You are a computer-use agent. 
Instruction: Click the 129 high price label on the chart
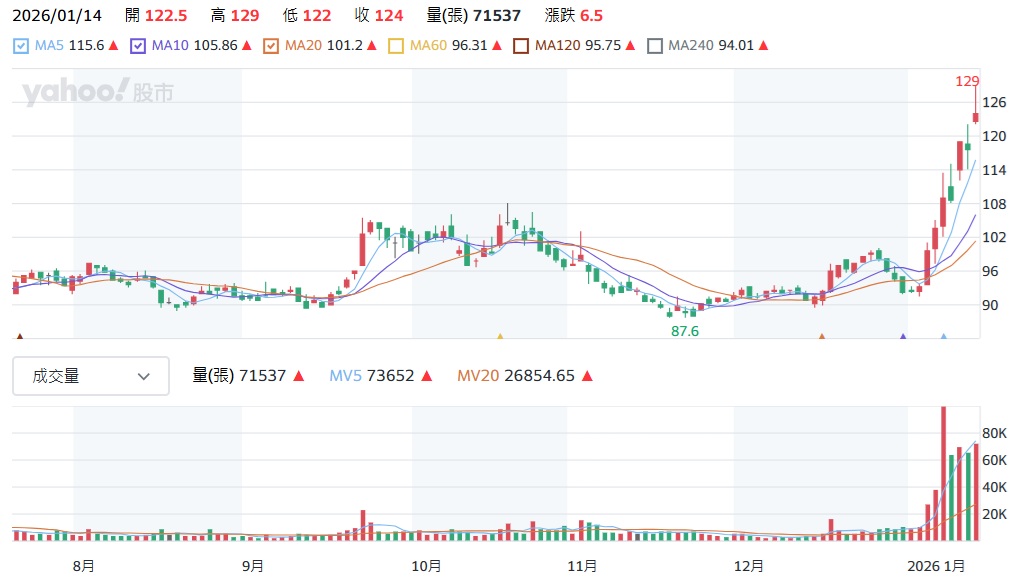967,81
